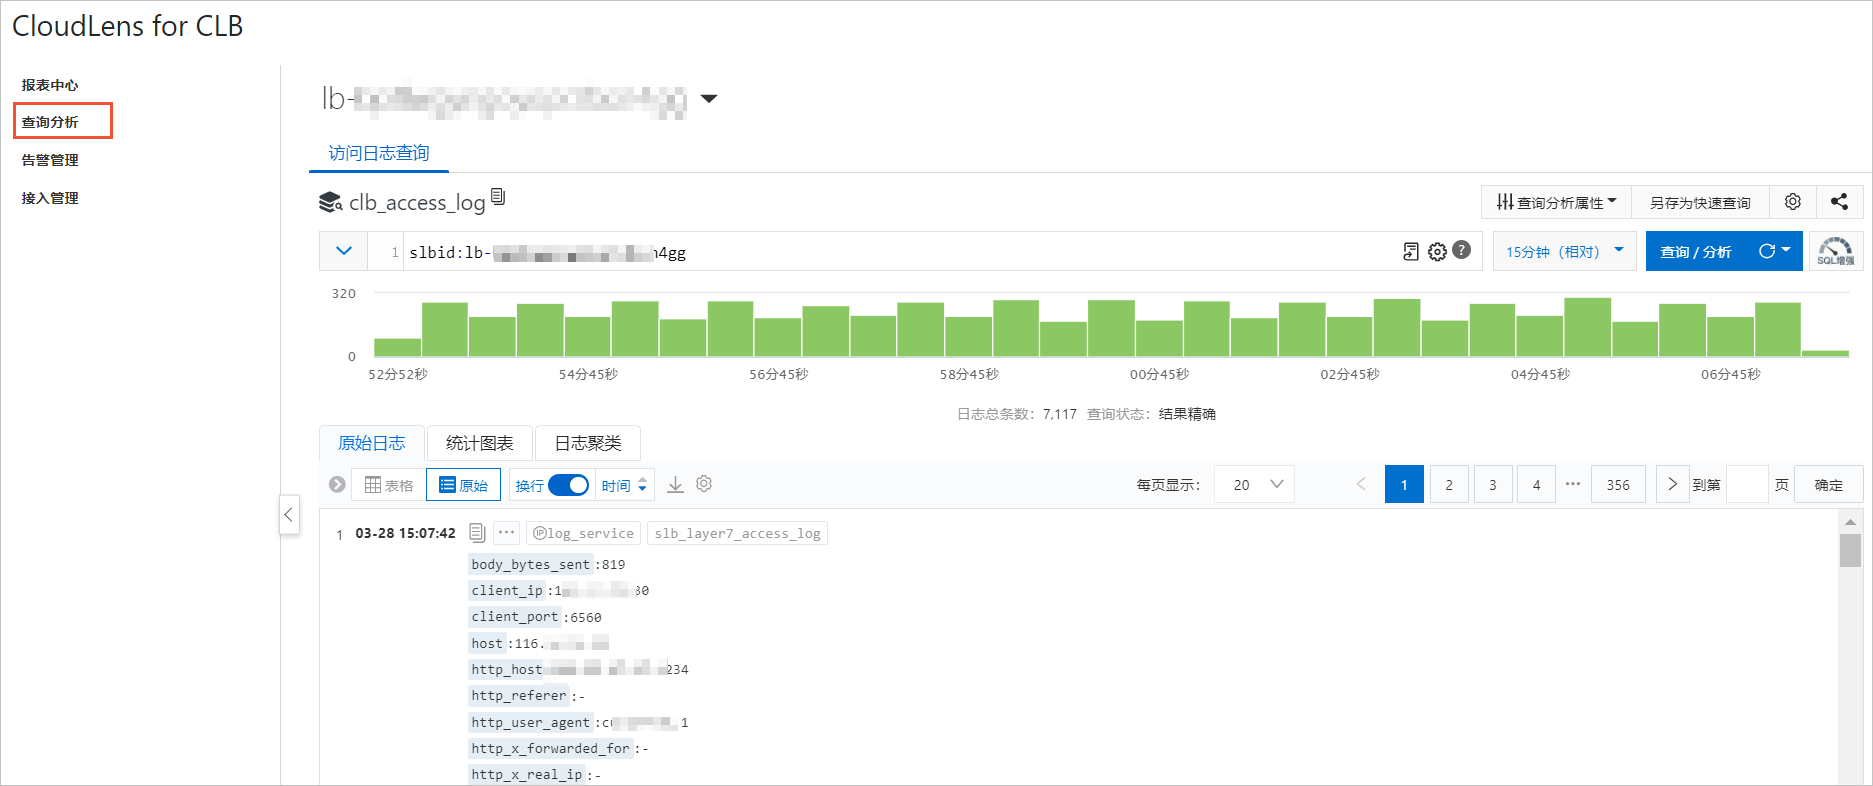Open 报表中心 in the sidebar
The height and width of the screenshot is (786, 1873).
click(x=50, y=85)
